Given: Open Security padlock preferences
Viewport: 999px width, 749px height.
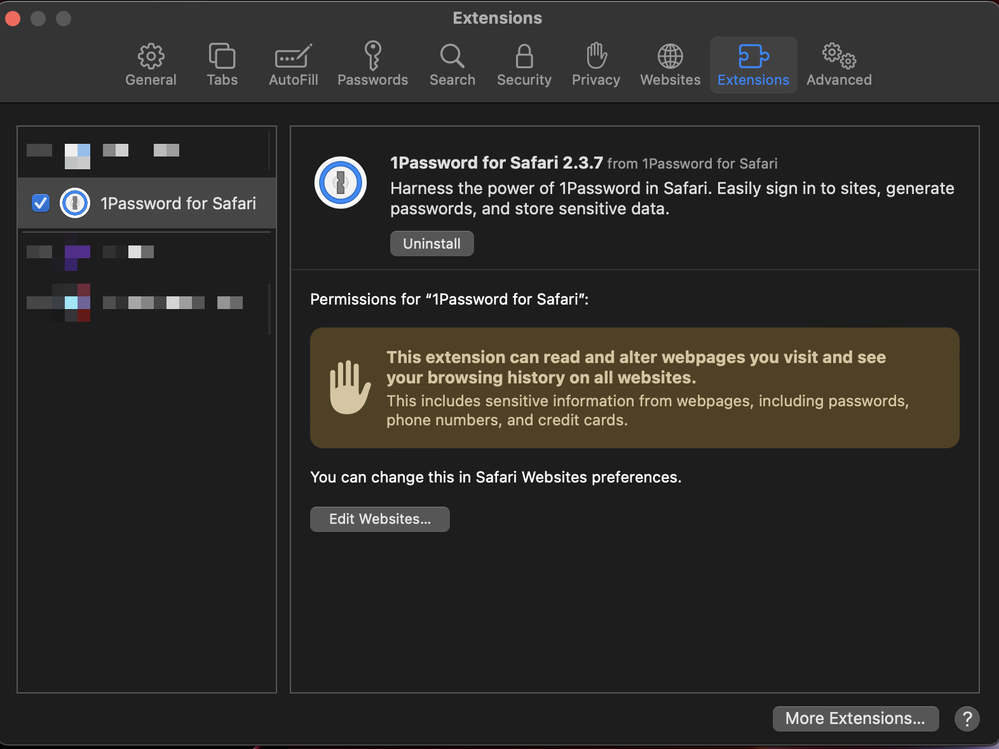Looking at the screenshot, I should (524, 65).
